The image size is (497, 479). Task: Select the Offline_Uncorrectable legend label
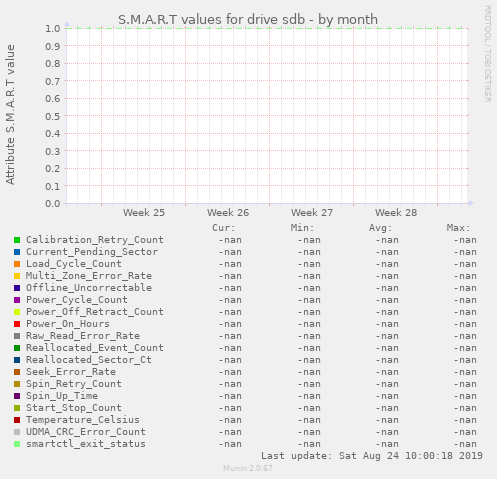click(x=89, y=288)
